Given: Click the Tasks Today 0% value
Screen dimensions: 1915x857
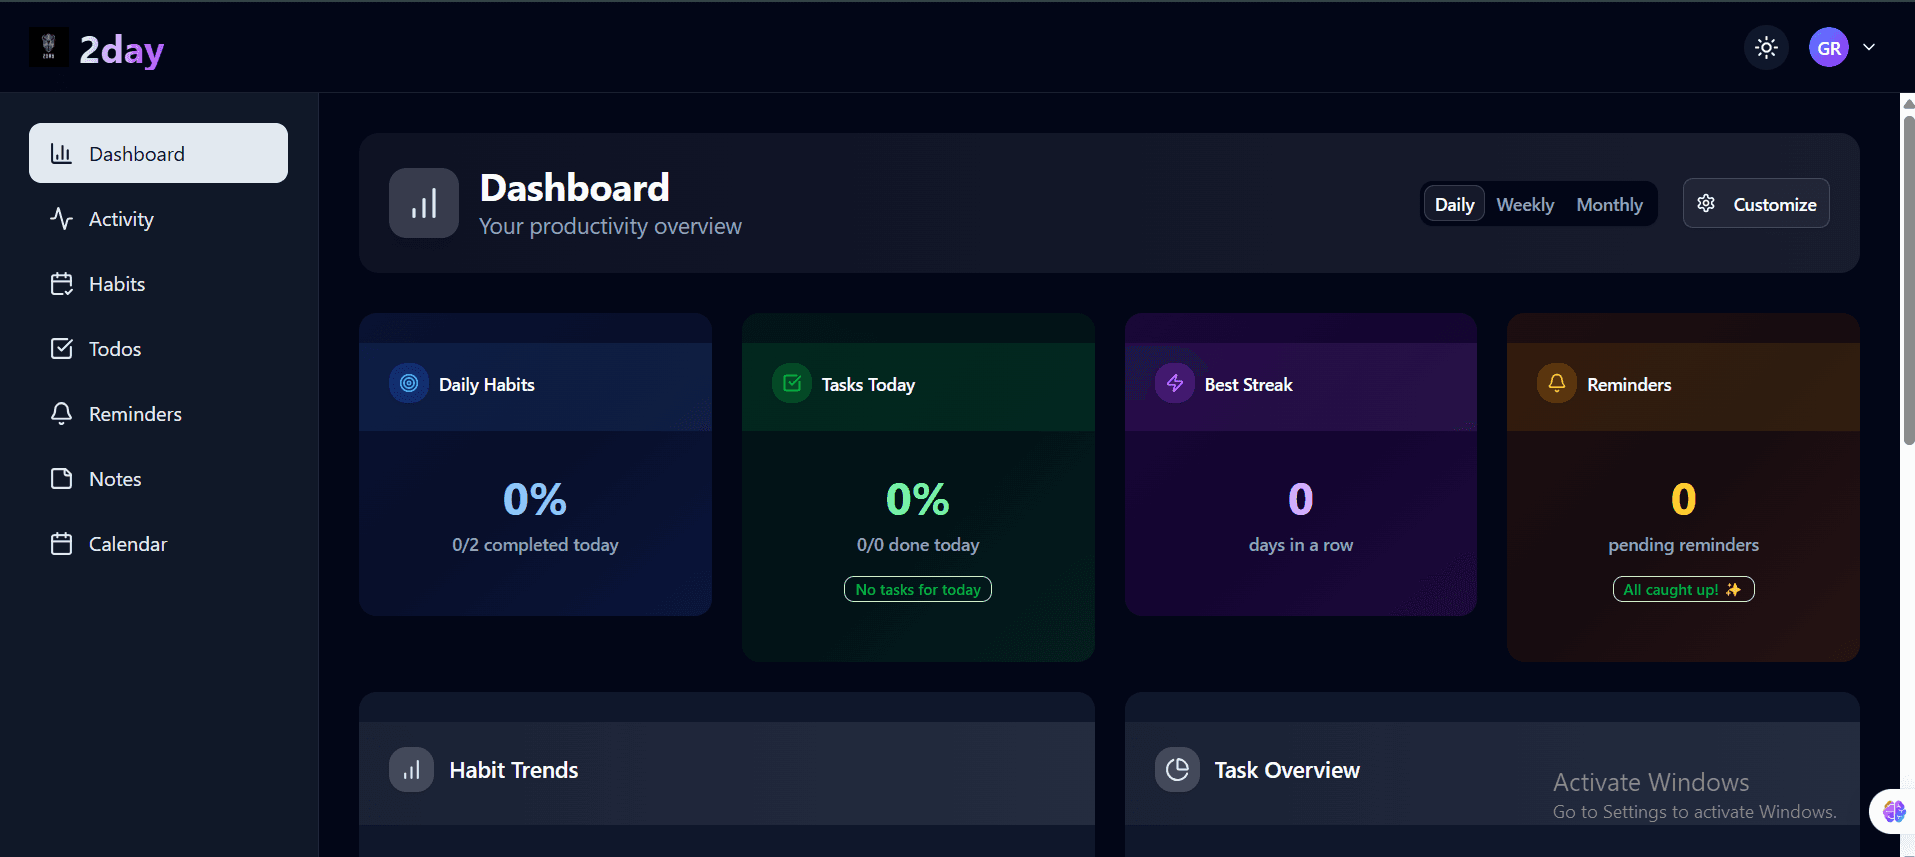Looking at the screenshot, I should 918,499.
